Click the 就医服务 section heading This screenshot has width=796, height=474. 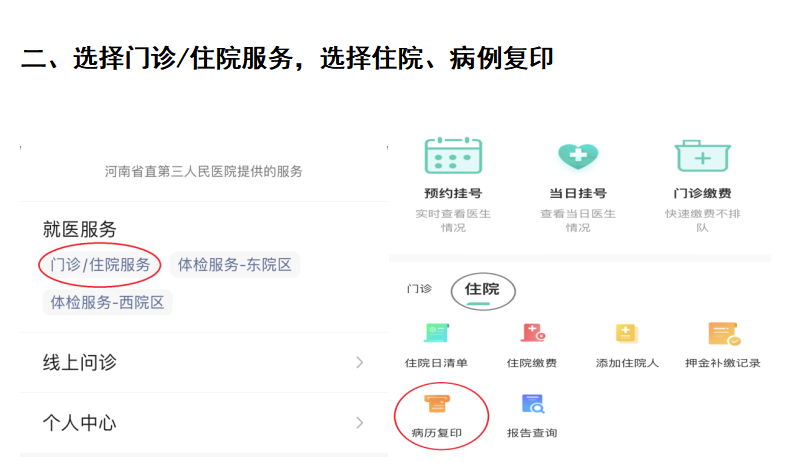point(80,229)
